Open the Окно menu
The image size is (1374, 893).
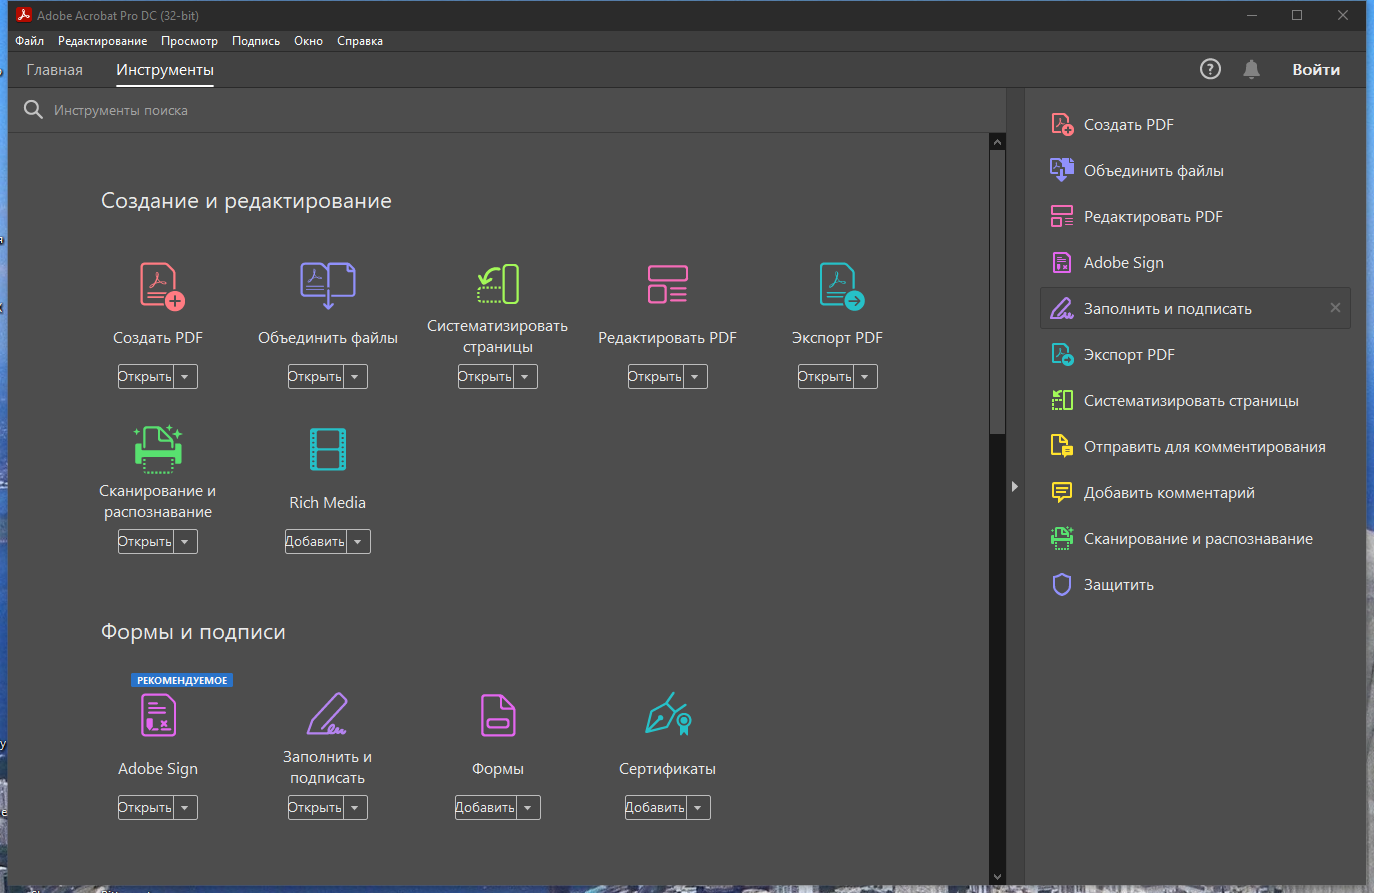pos(308,41)
